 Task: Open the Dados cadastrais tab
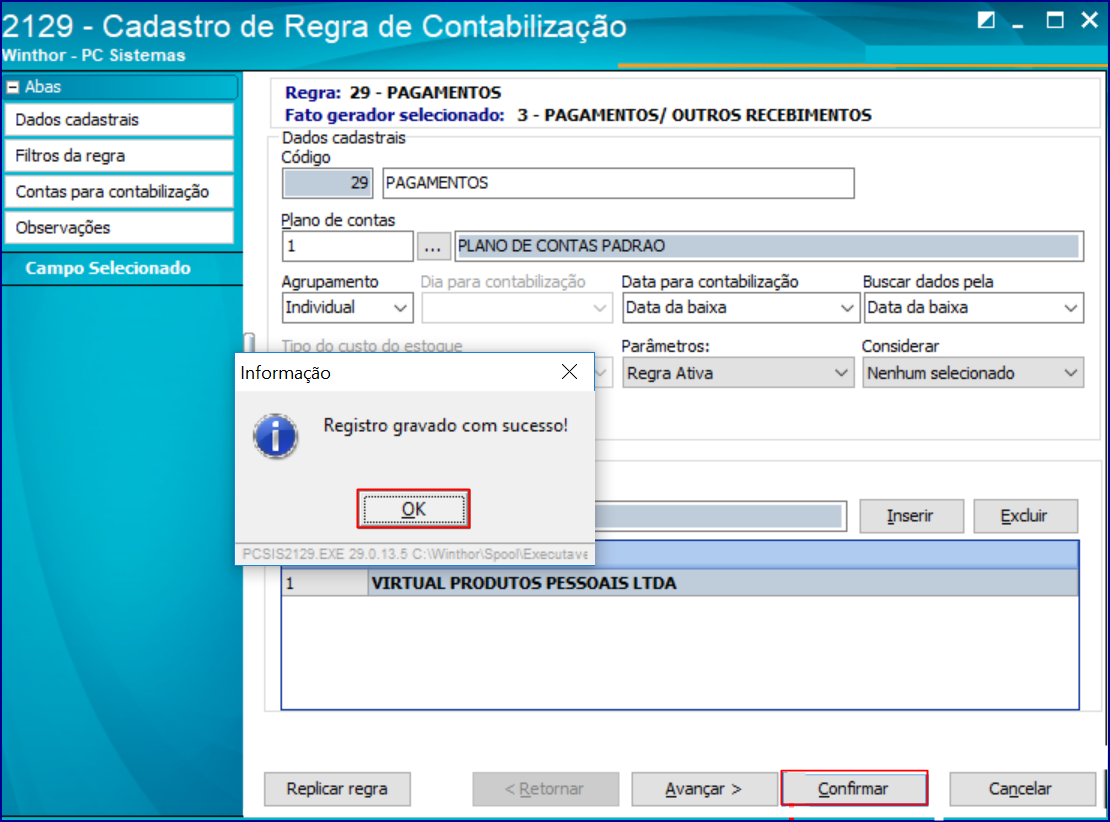[x=119, y=120]
